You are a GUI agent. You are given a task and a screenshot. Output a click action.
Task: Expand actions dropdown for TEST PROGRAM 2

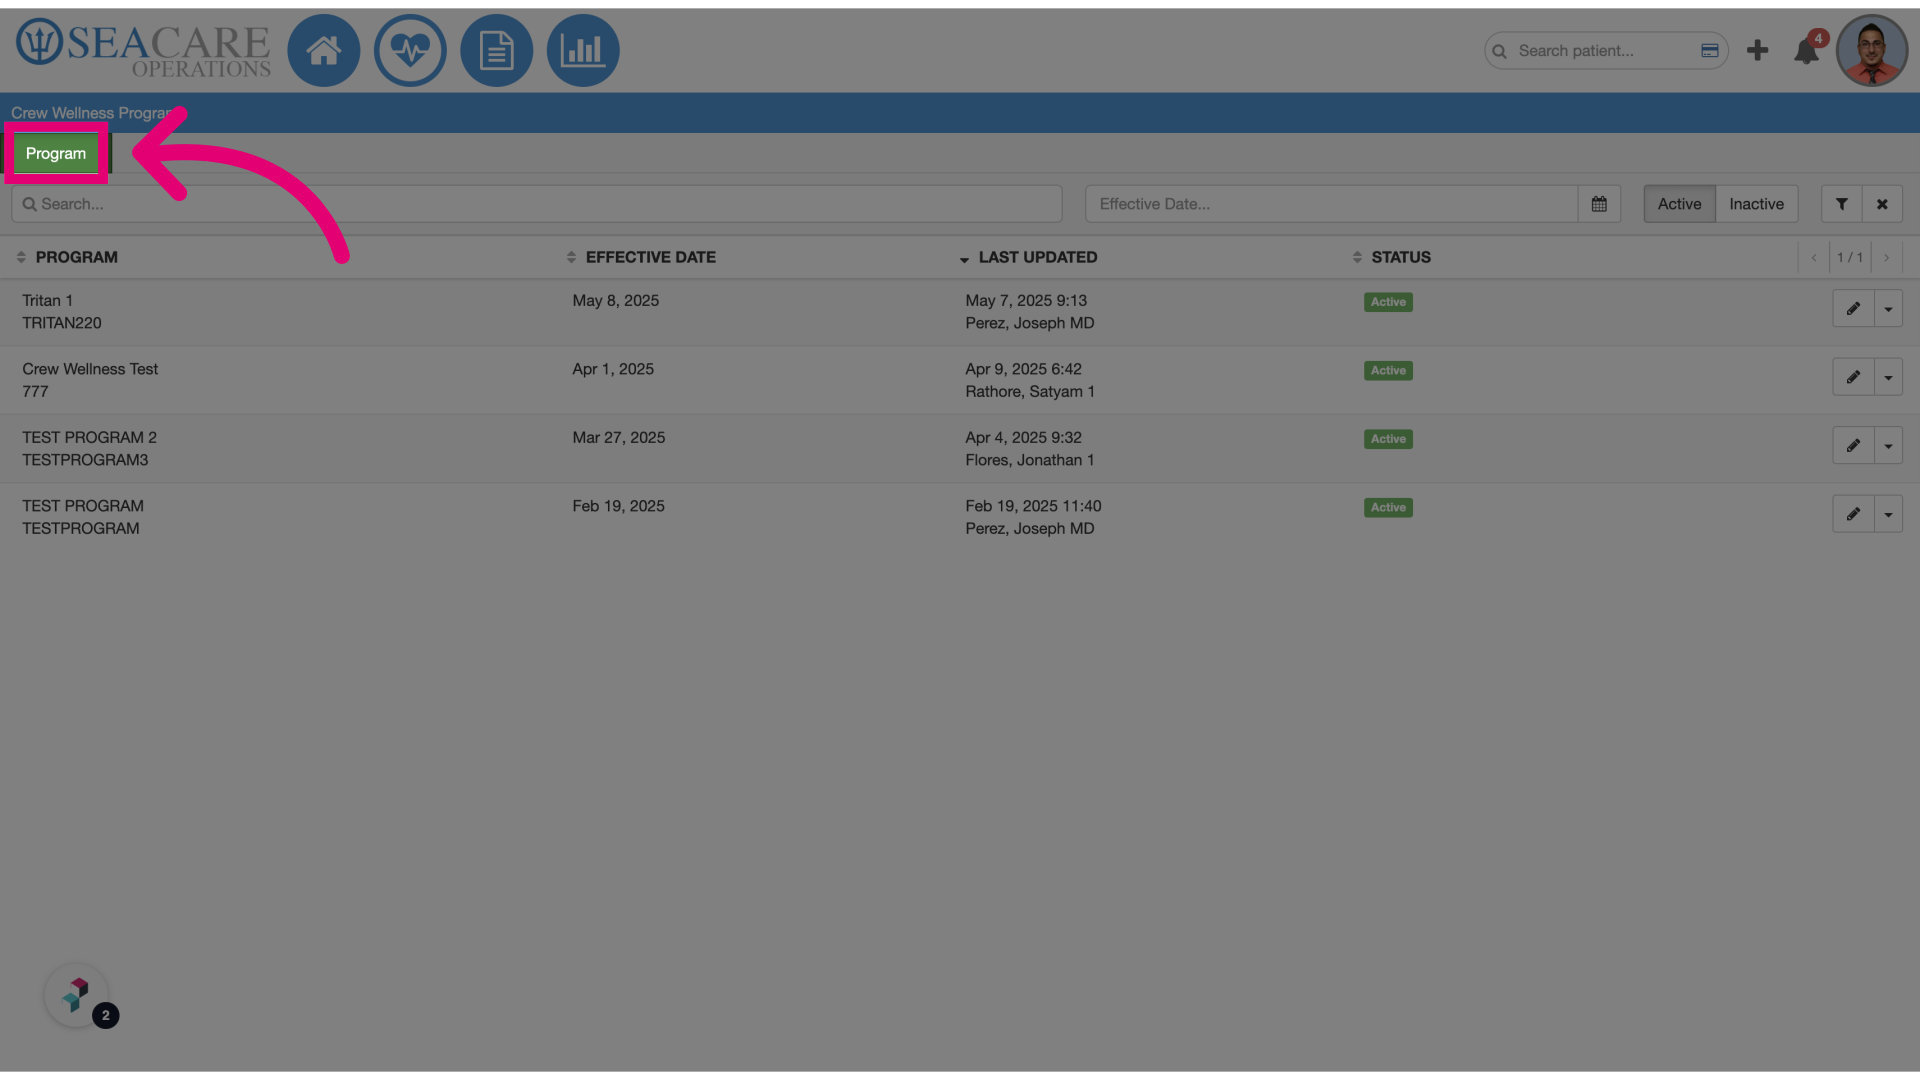coord(1888,446)
